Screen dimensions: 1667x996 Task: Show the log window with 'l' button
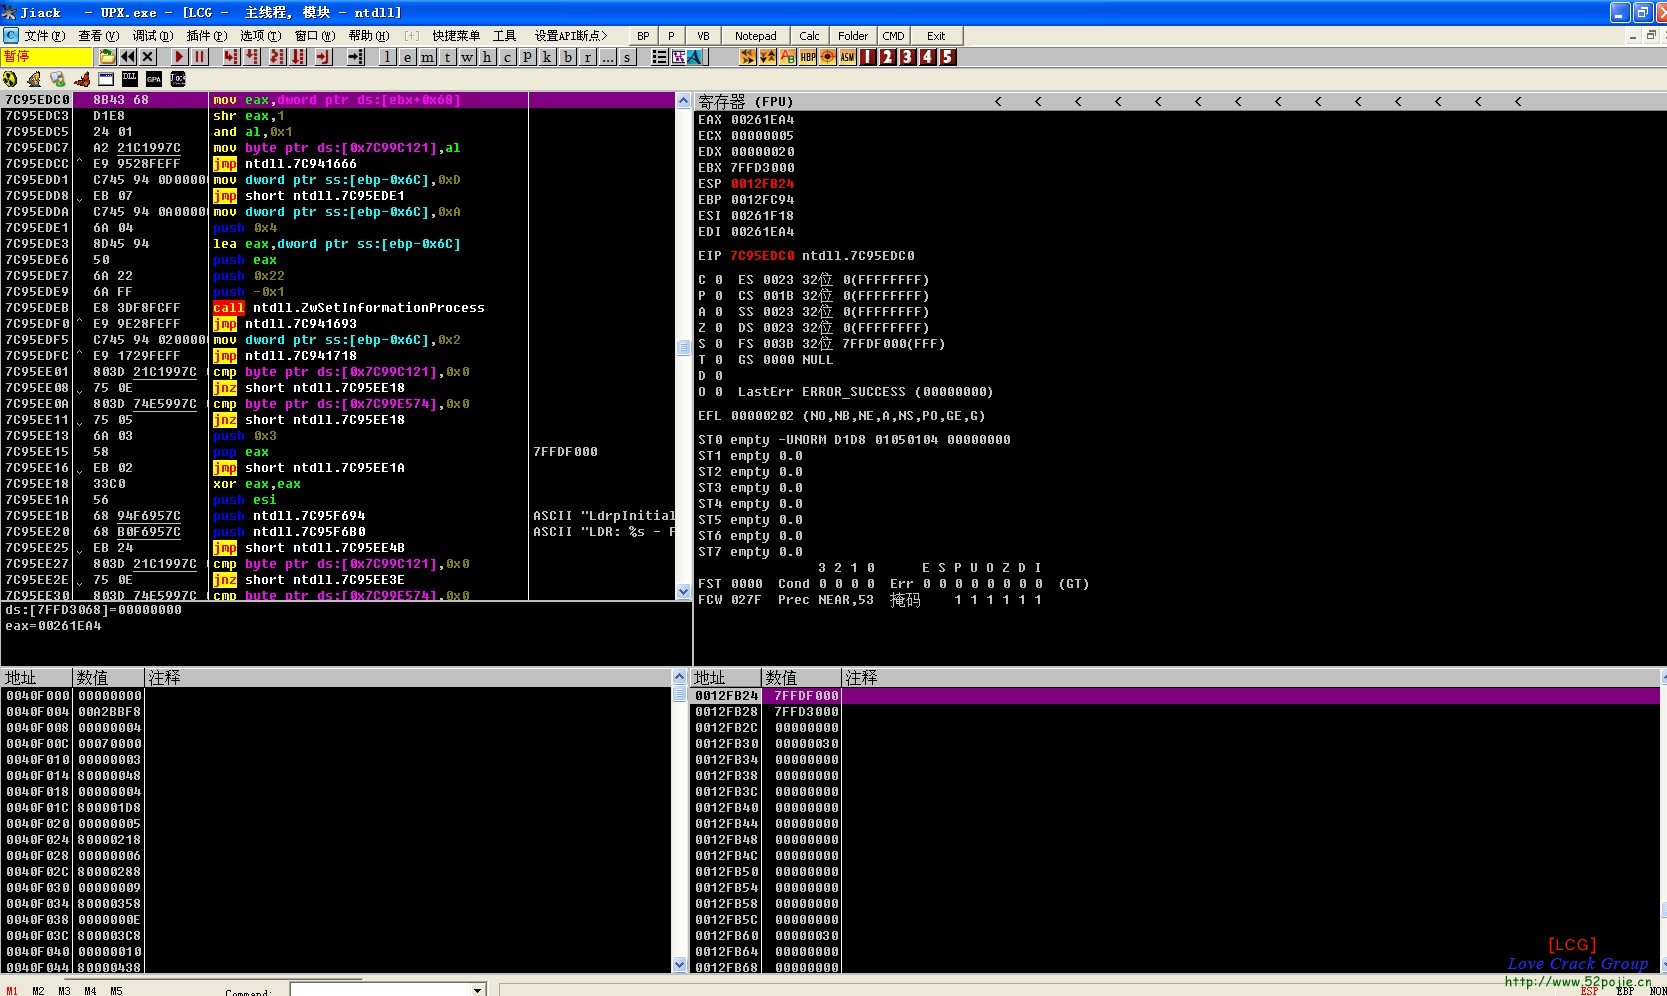(x=387, y=57)
